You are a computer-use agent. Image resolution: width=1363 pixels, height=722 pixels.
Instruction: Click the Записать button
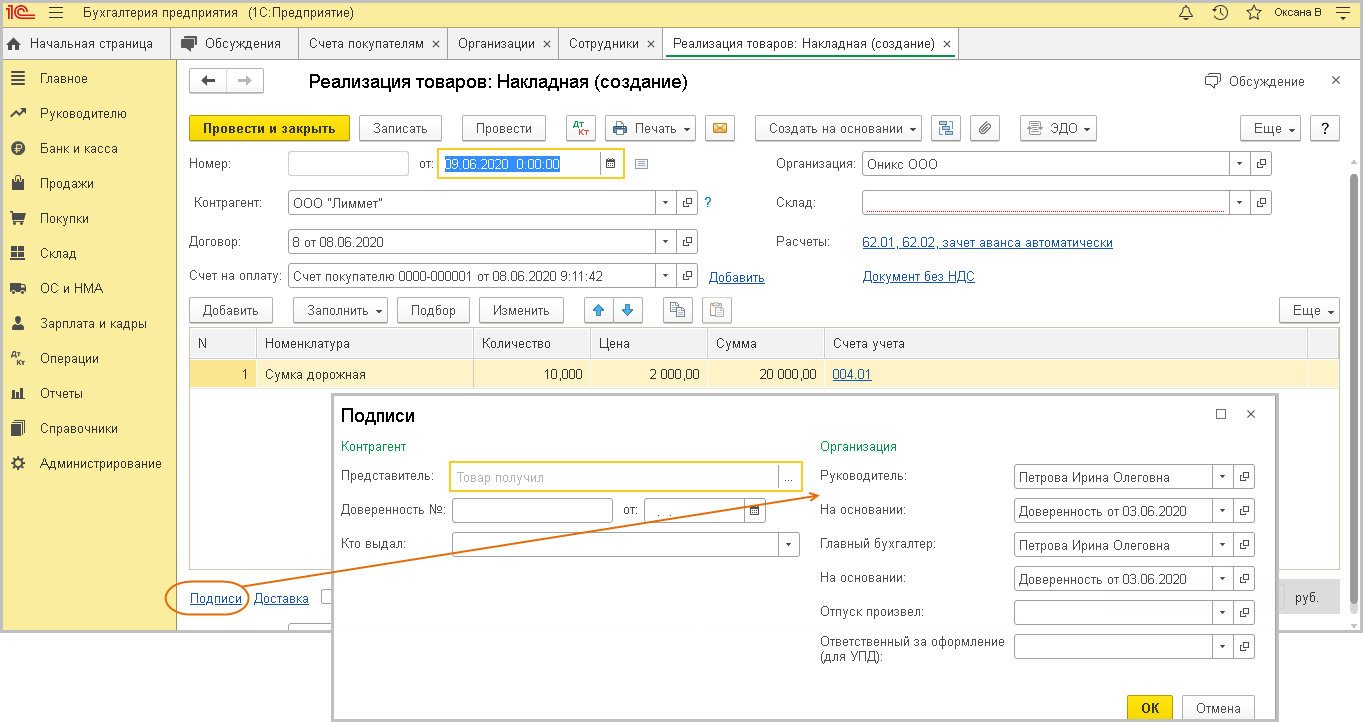click(x=400, y=128)
